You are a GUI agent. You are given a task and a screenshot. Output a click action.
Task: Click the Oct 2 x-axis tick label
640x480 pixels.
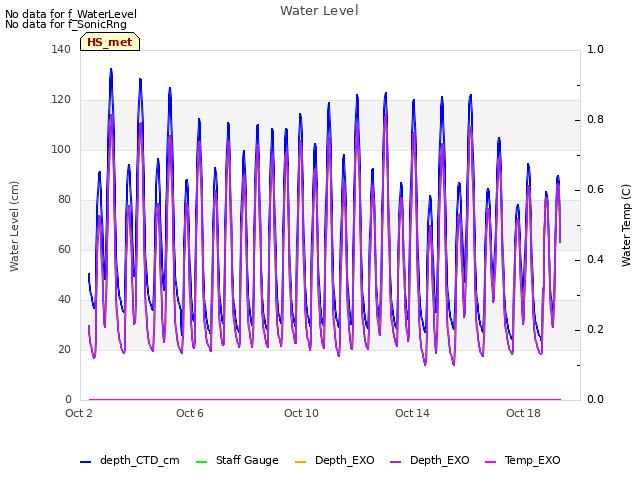coord(79,413)
